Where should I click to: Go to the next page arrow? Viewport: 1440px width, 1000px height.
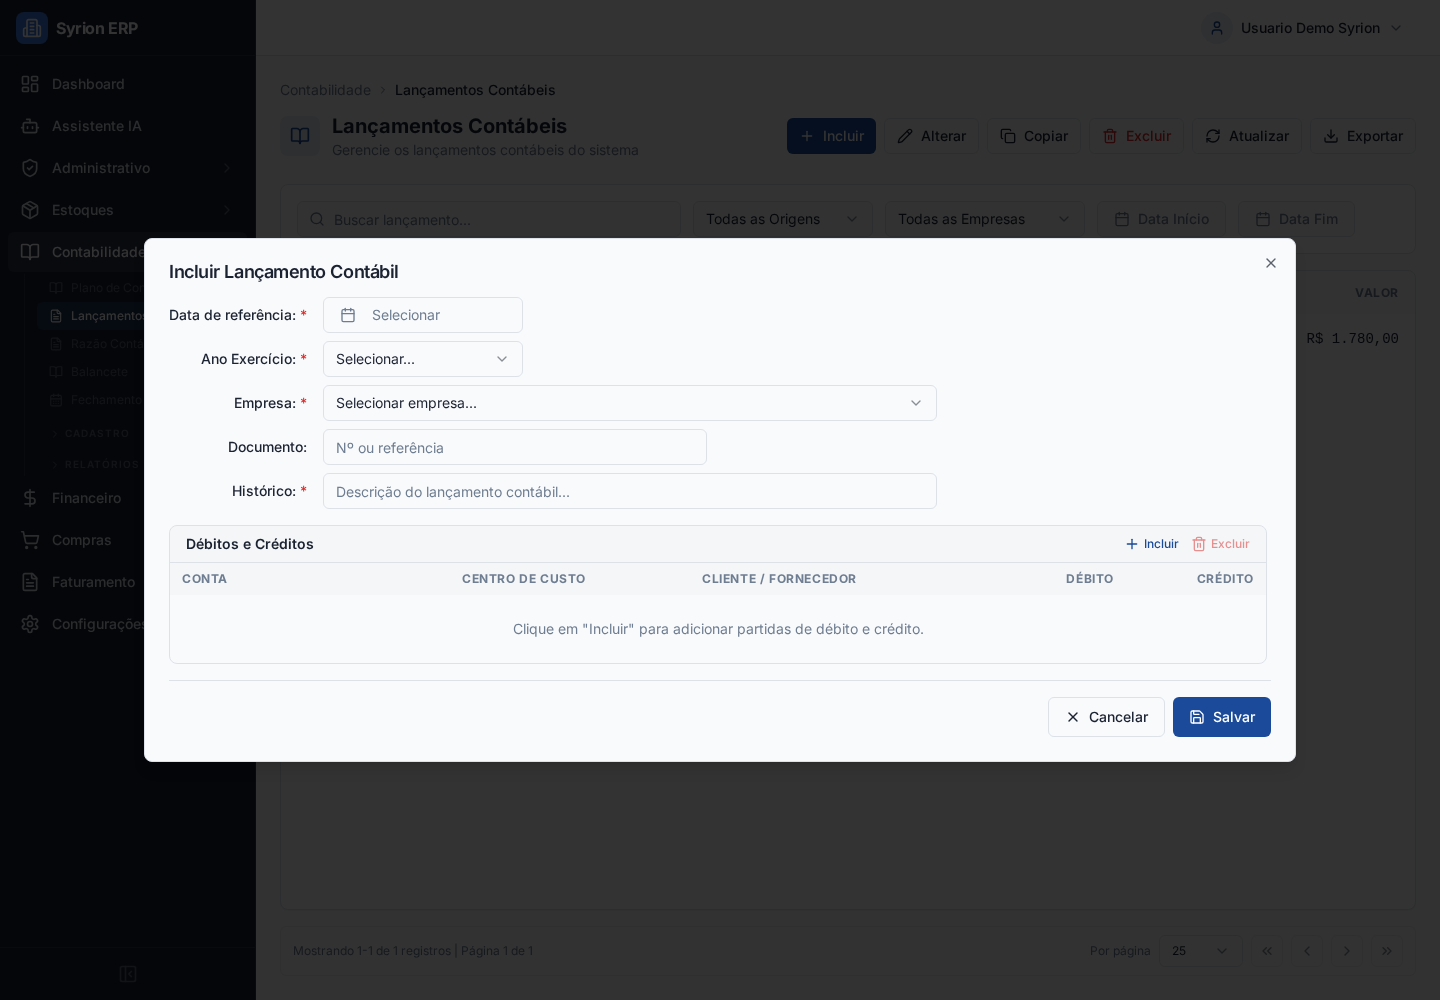click(x=1347, y=951)
